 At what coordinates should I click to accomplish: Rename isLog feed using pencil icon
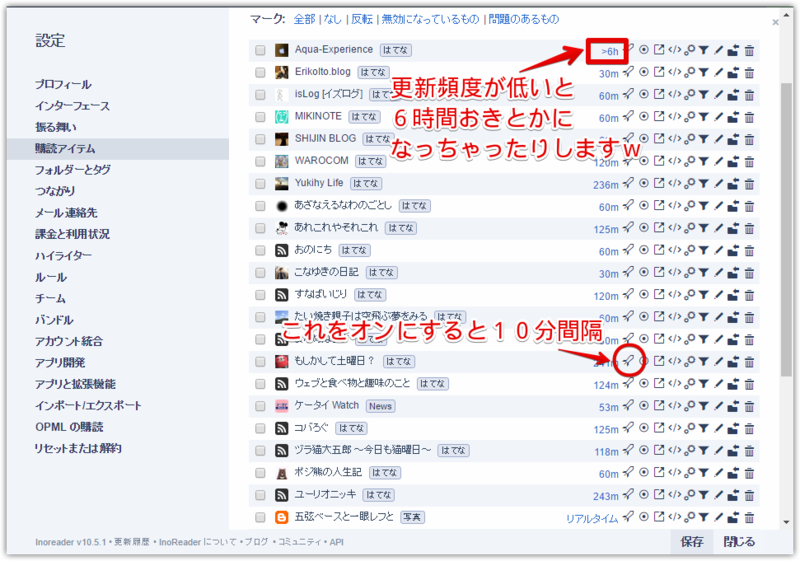pos(718,95)
